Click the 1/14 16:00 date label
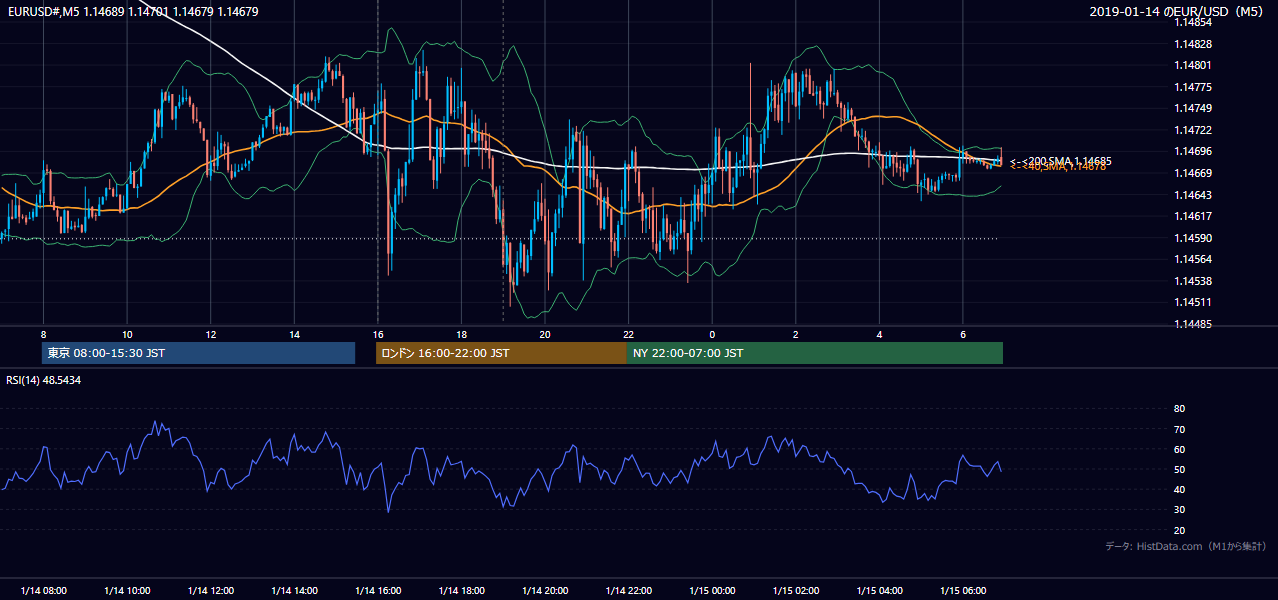The height and width of the screenshot is (600, 1278). coord(377,591)
